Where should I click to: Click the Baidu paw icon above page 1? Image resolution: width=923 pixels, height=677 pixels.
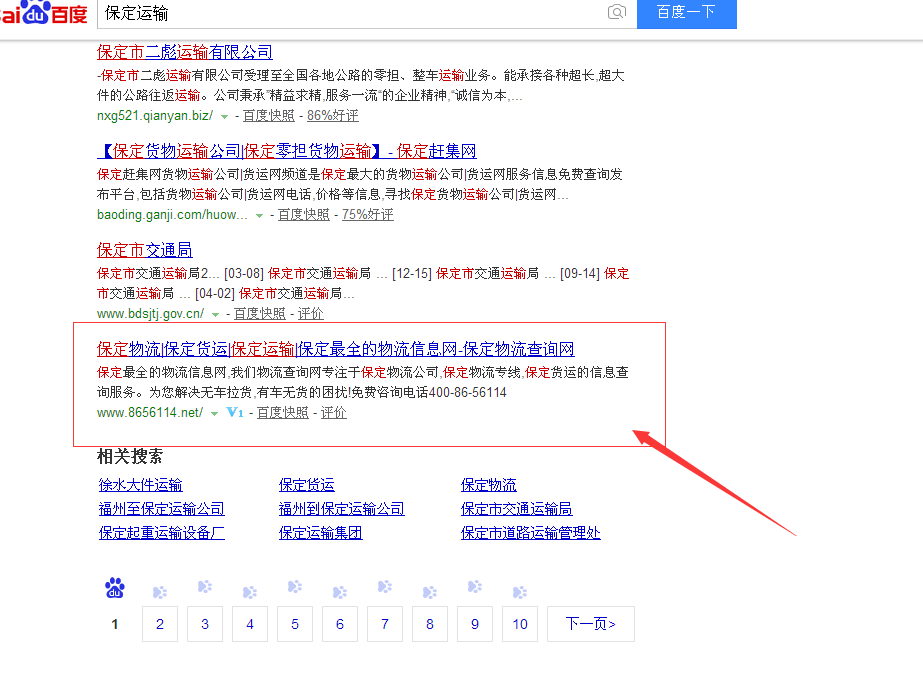(115, 588)
